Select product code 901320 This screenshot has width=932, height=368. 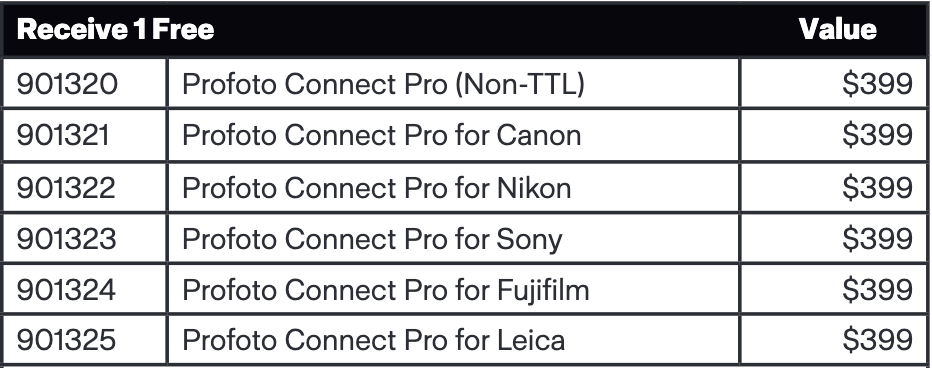click(67, 84)
